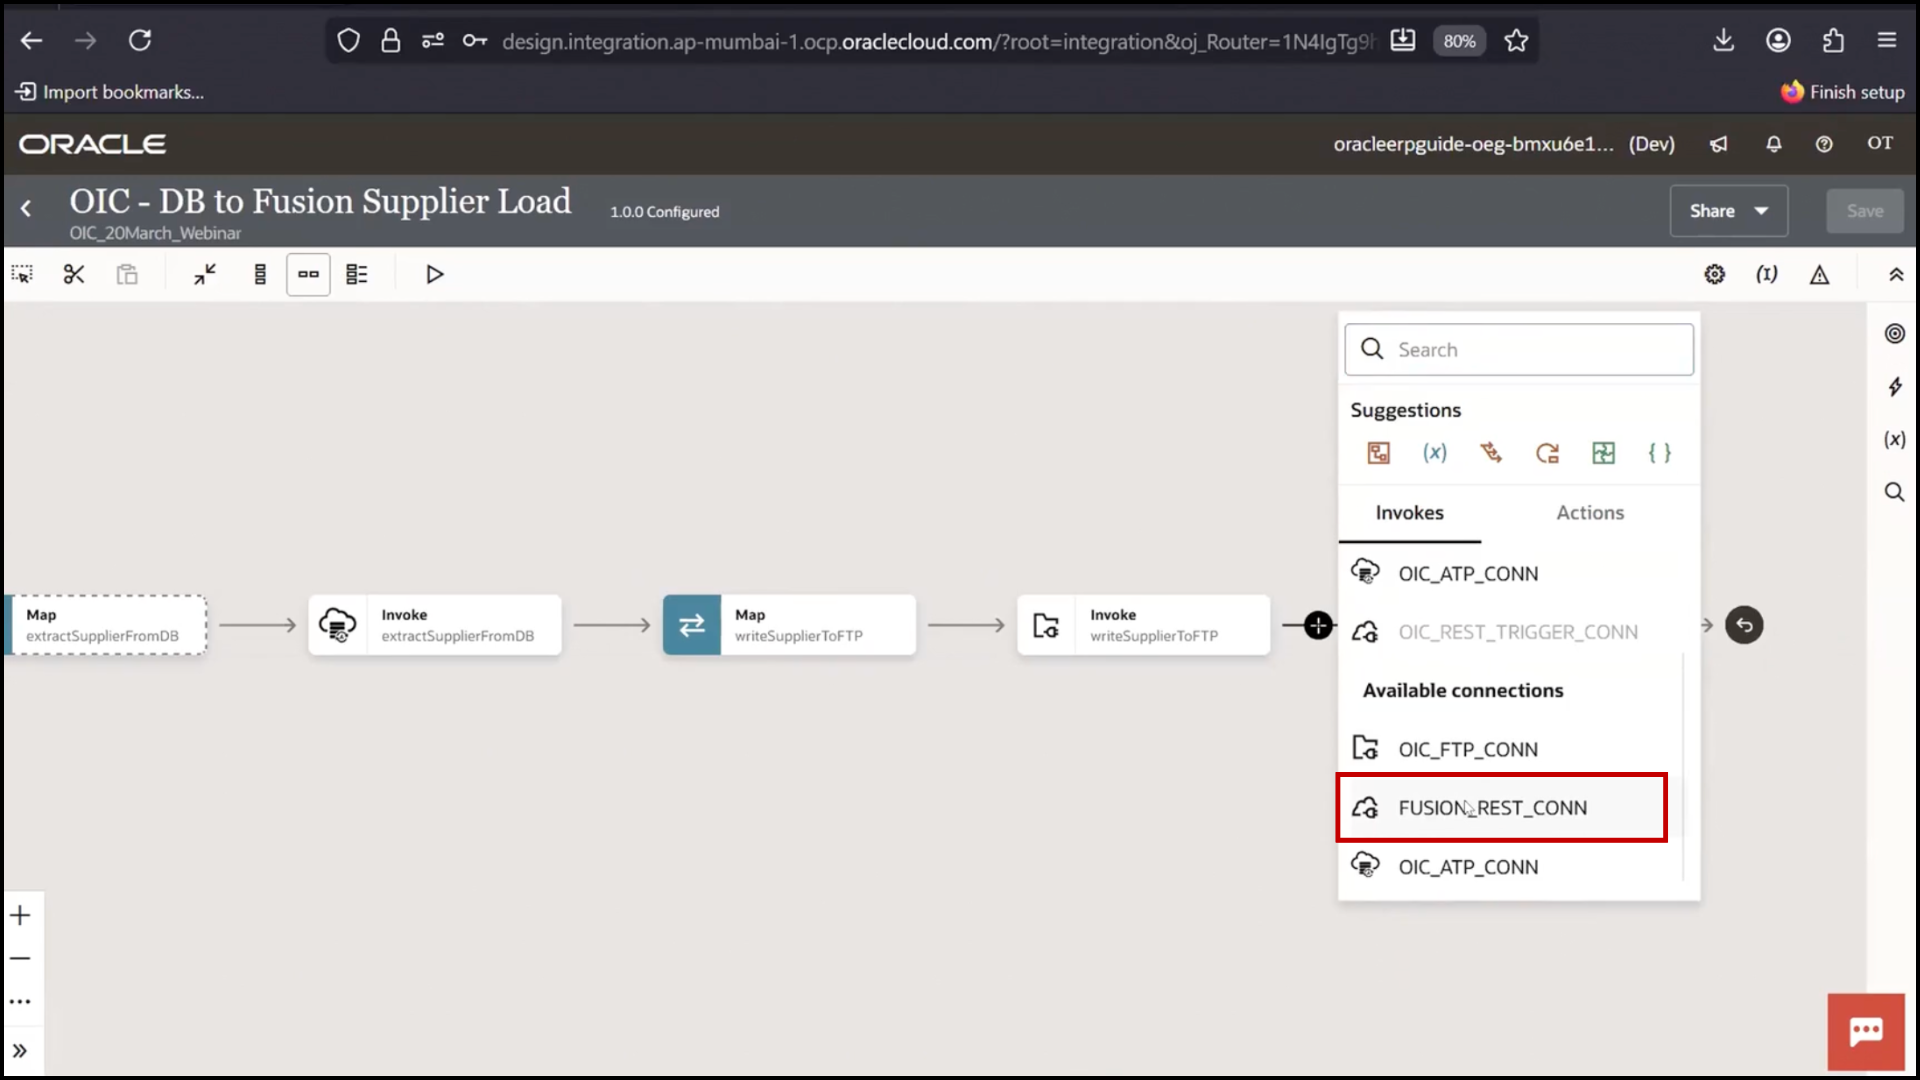1920x1080 pixels.
Task: Click the Oracle logo
Action: (93, 144)
